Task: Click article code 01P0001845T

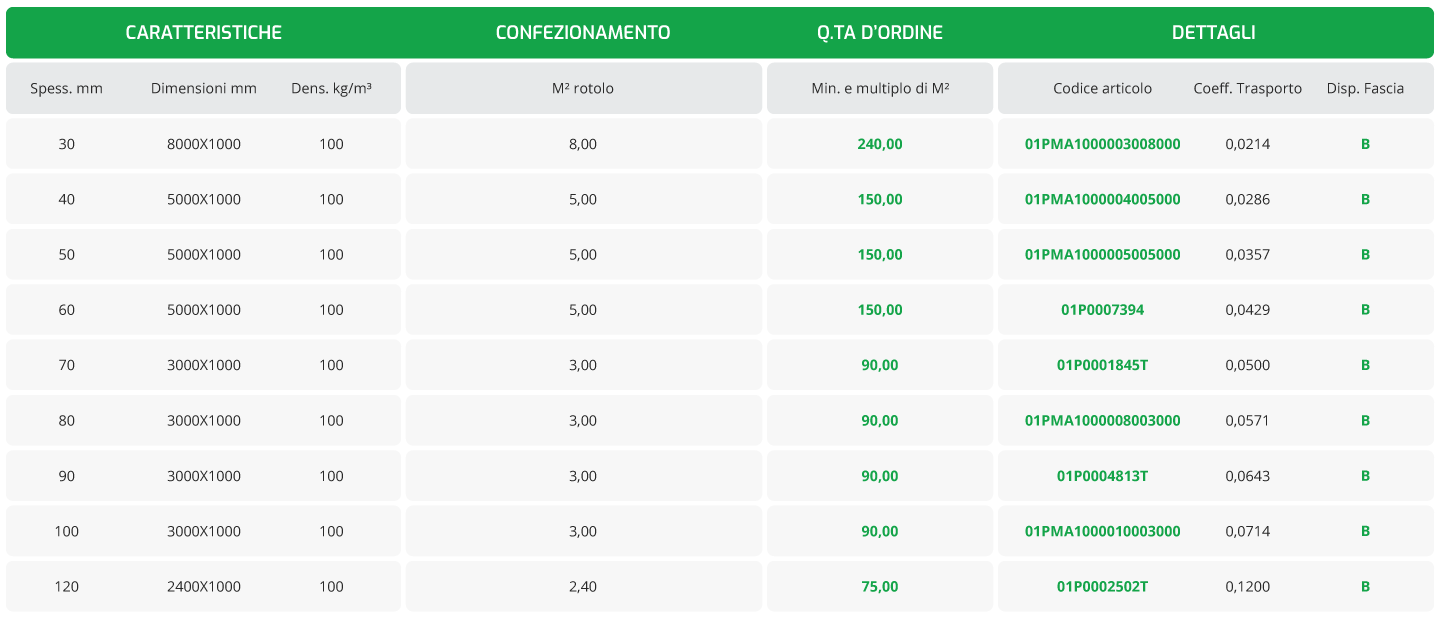Action: (1102, 365)
